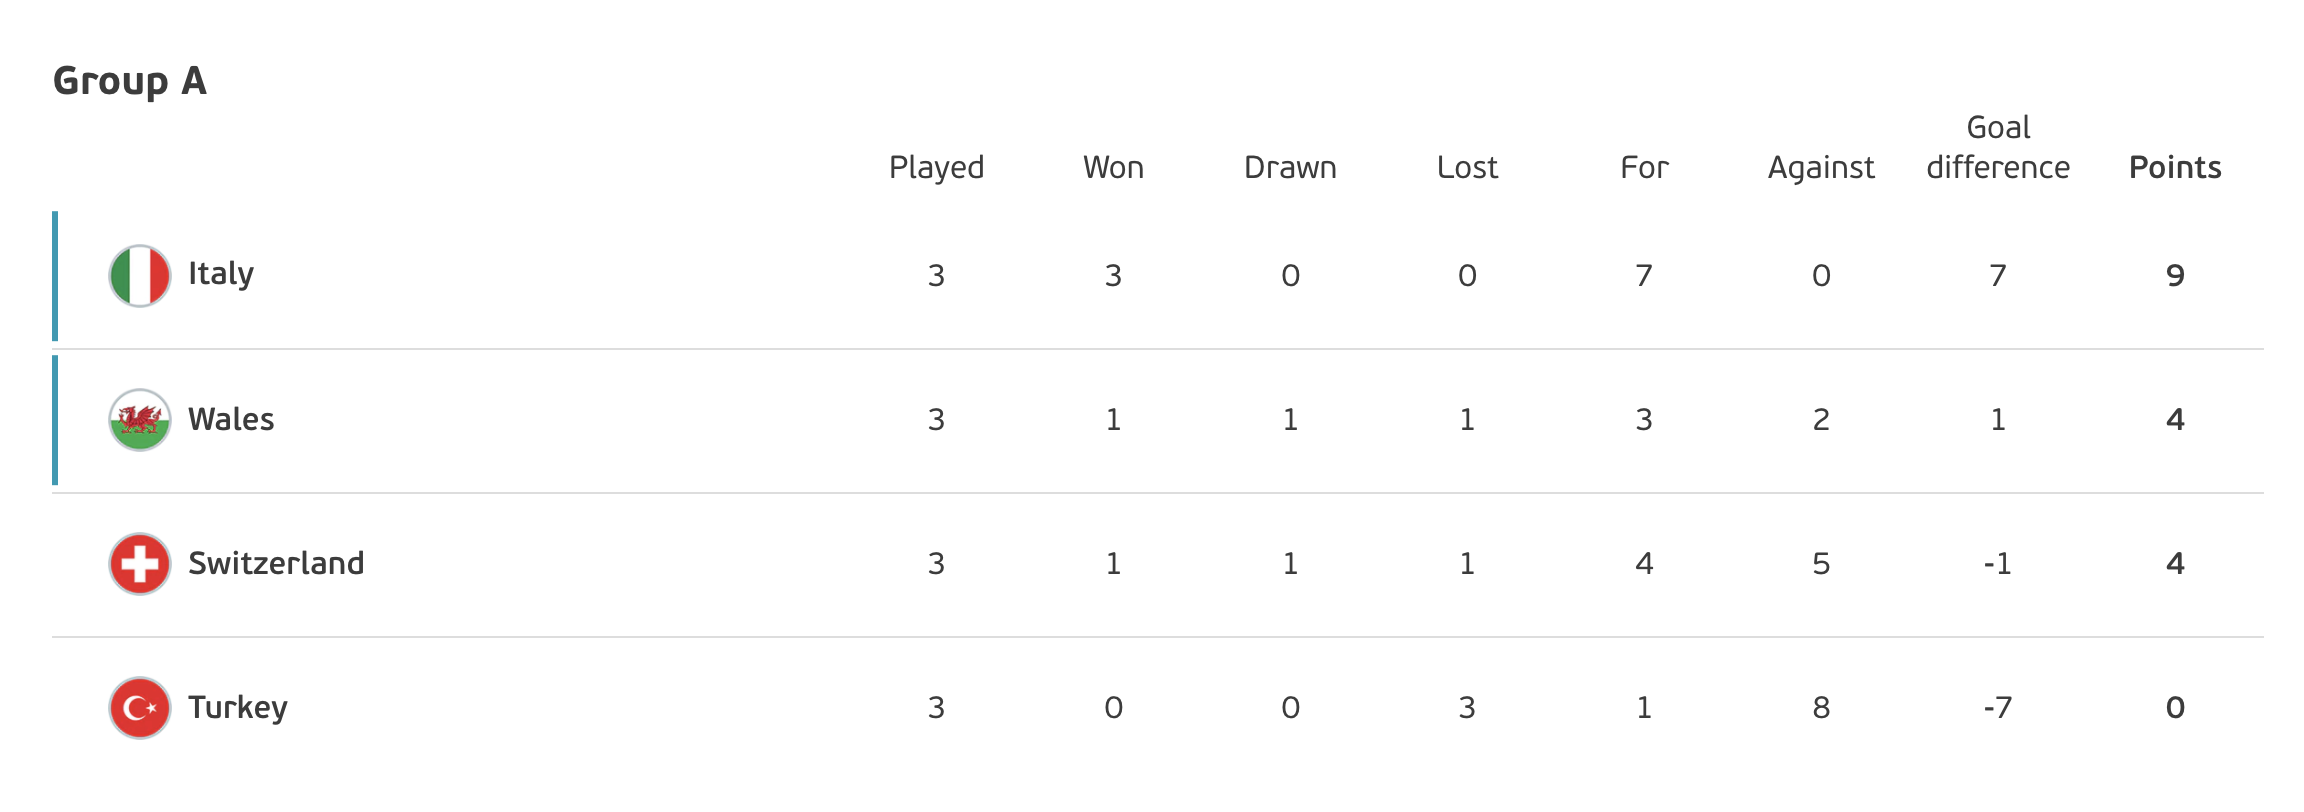This screenshot has height=812, width=2304.
Task: Click the Won column header
Action: 1113,167
